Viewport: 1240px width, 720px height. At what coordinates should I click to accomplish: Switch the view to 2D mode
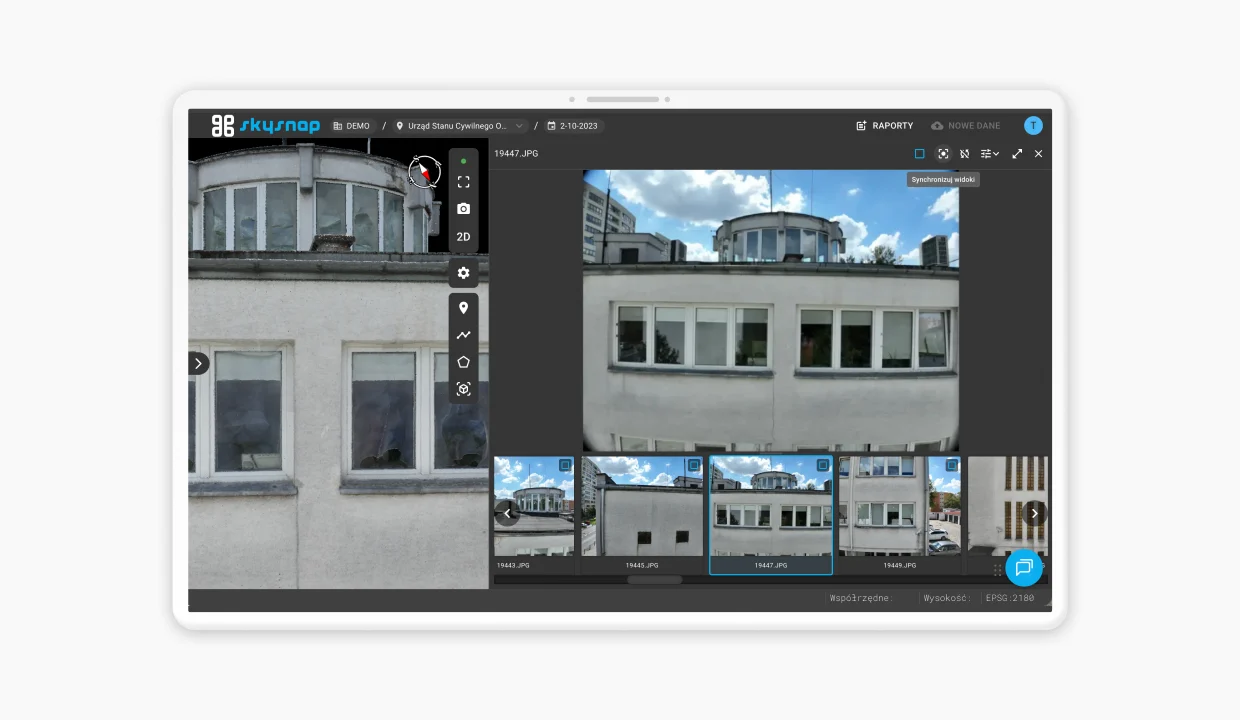coord(463,237)
